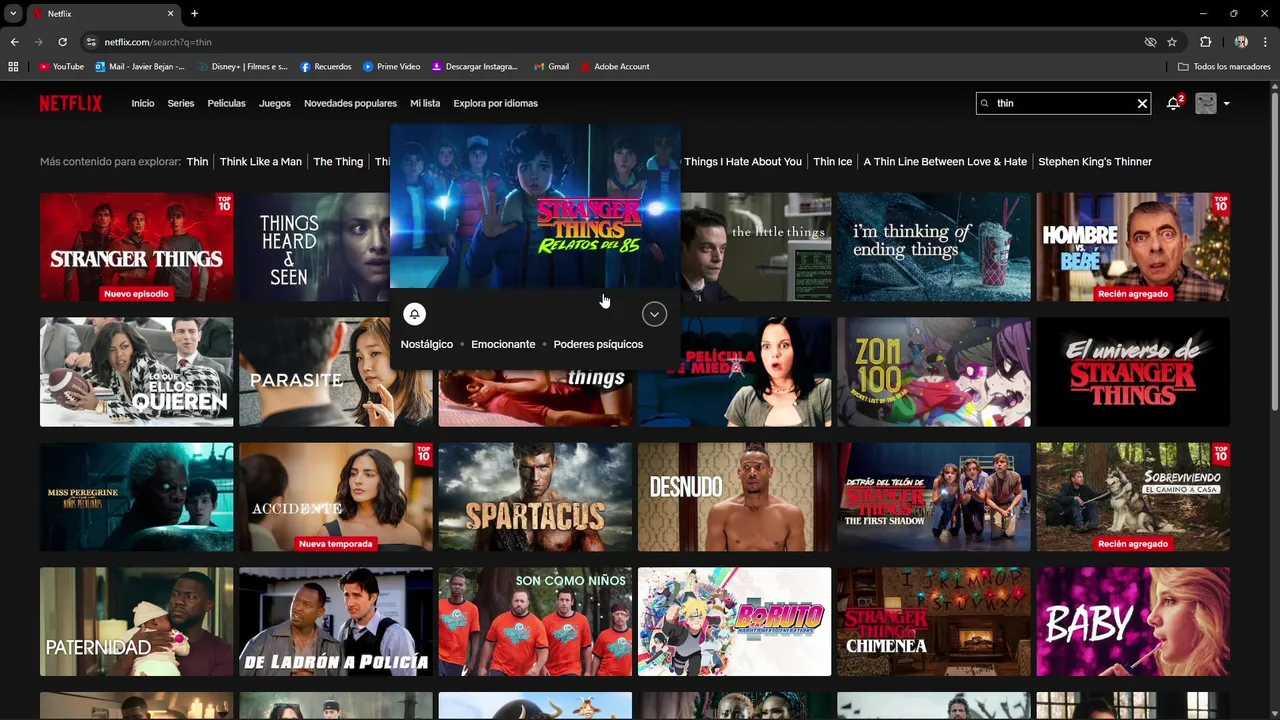
Task: Open The Little Things thumbnail
Action: 756,247
